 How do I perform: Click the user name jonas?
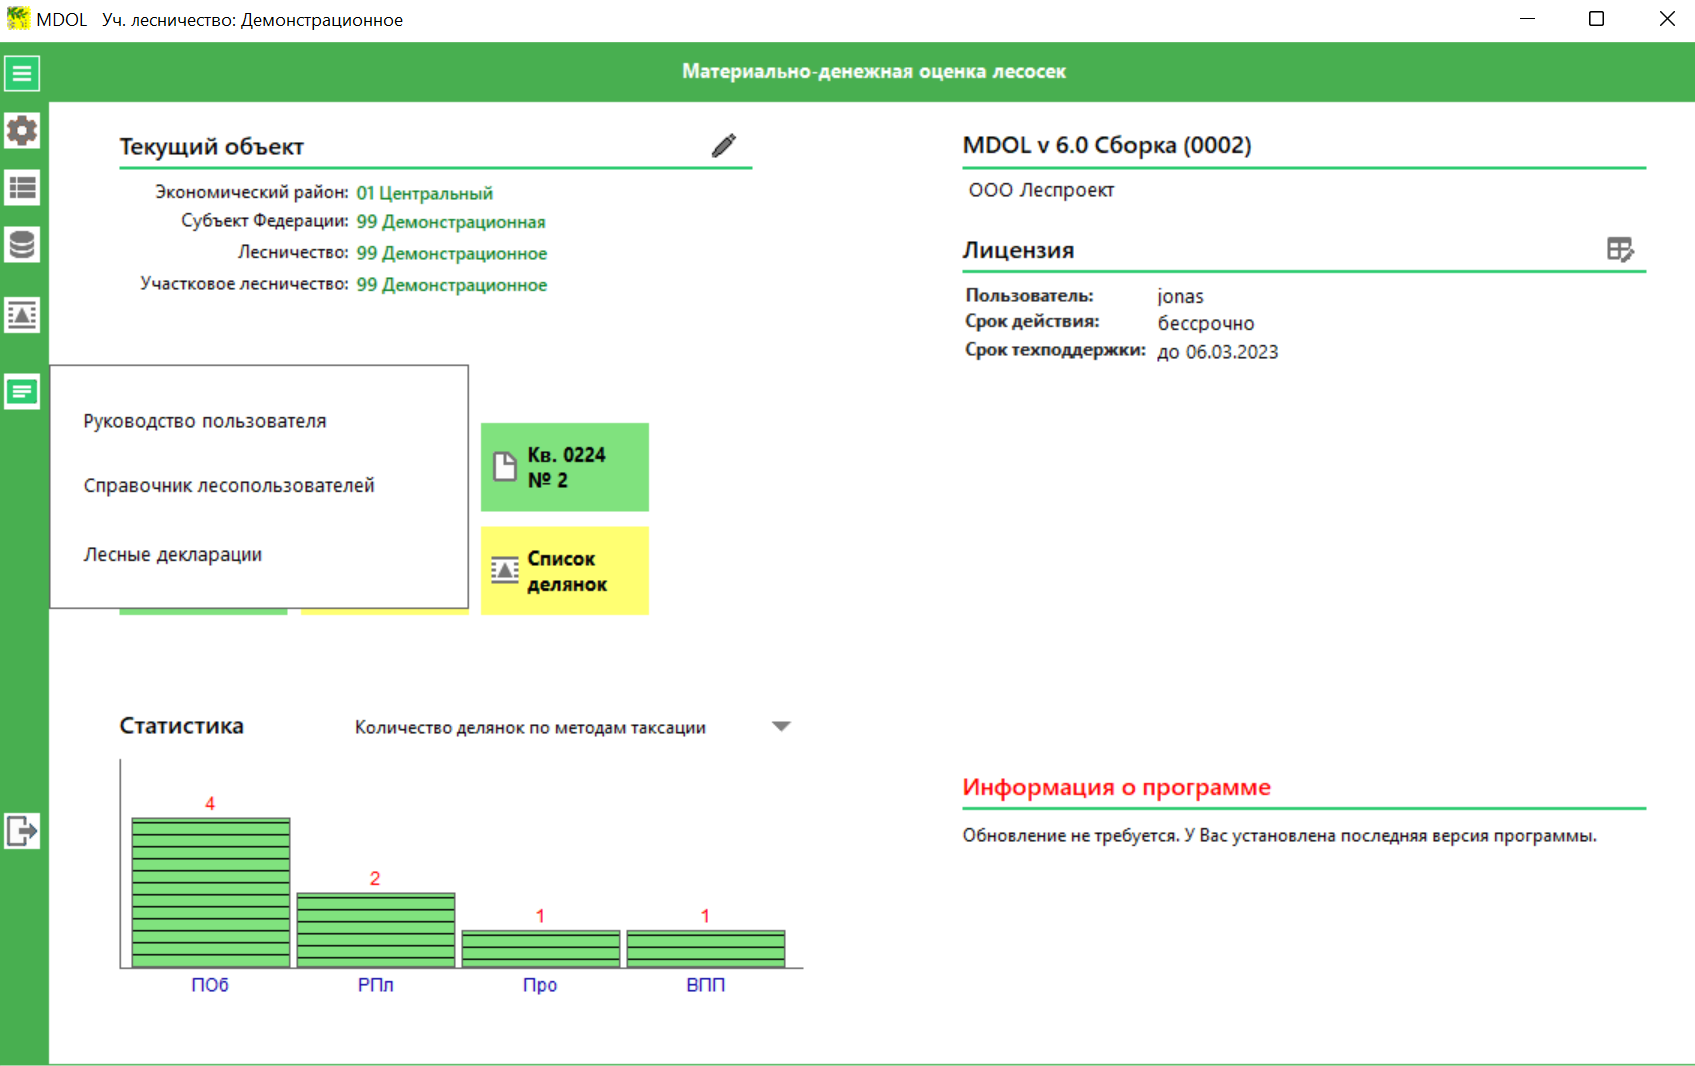(1181, 296)
